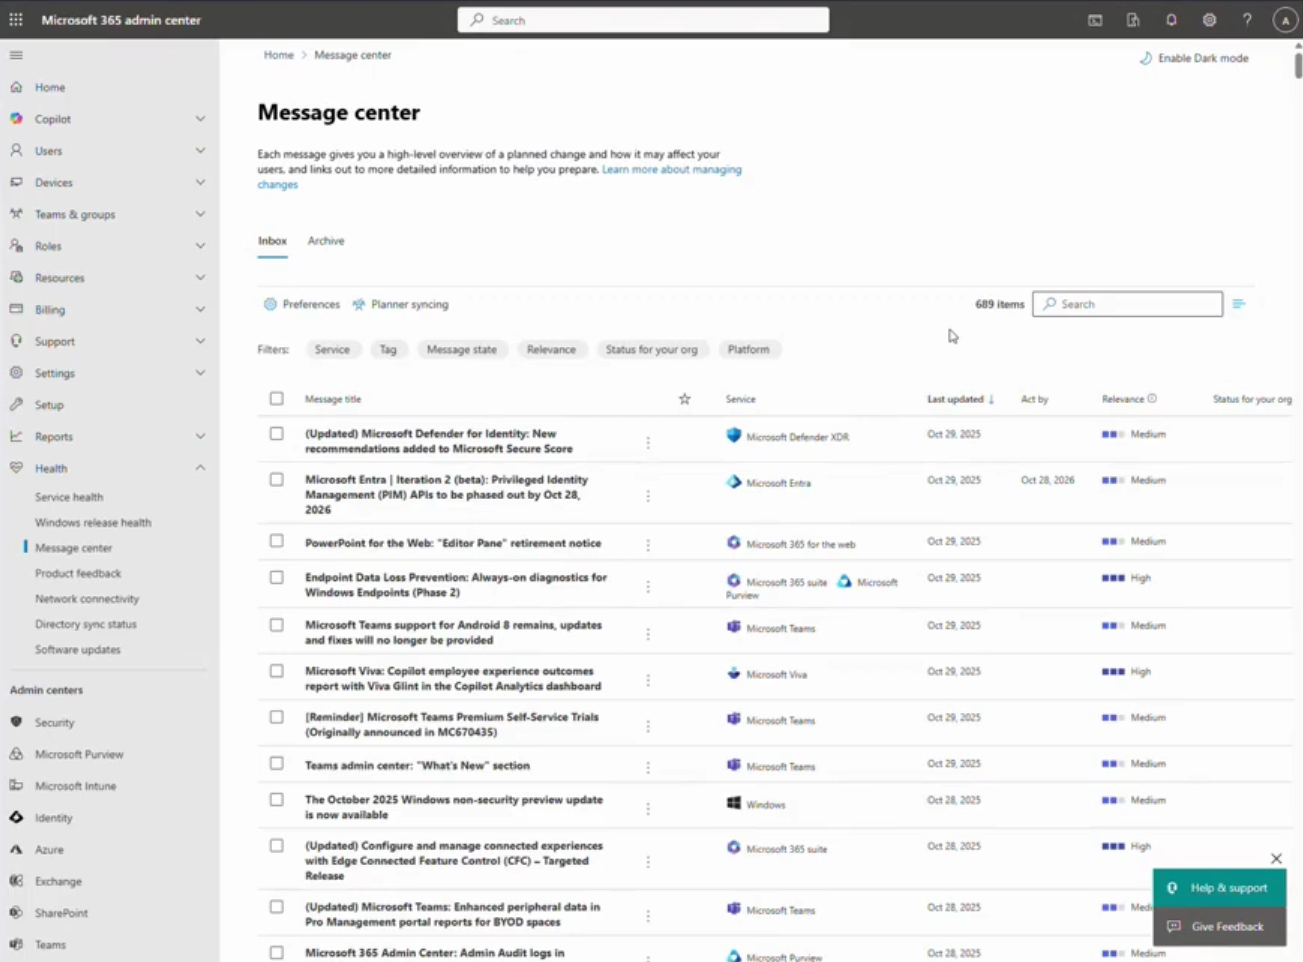Click the notifications bell icon
1303x962 pixels.
(1171, 20)
